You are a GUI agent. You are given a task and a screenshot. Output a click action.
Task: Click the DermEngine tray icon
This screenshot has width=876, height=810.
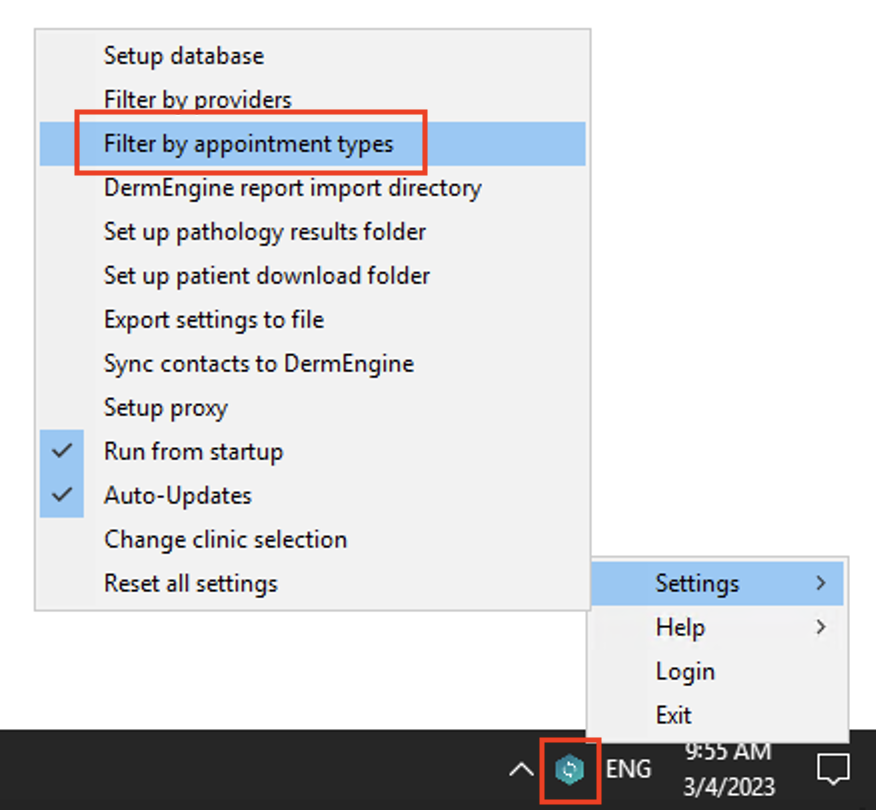click(x=569, y=769)
